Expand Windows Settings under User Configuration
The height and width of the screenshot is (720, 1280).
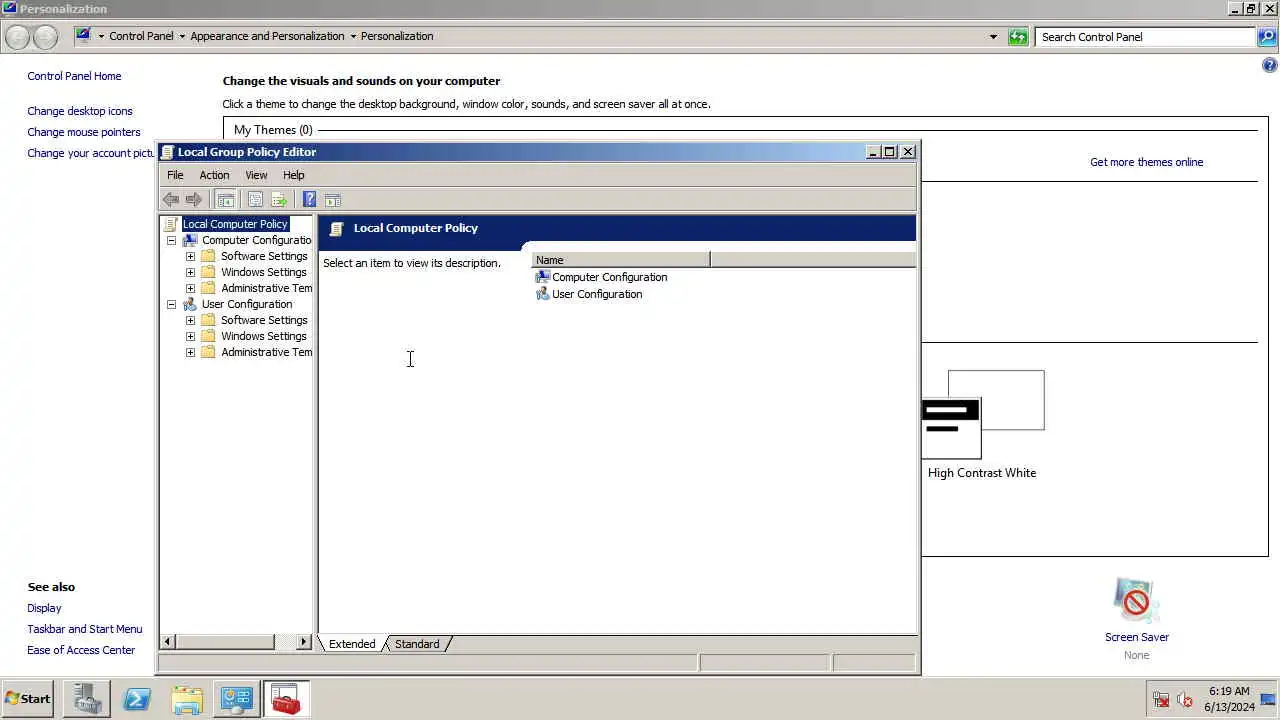tap(190, 336)
